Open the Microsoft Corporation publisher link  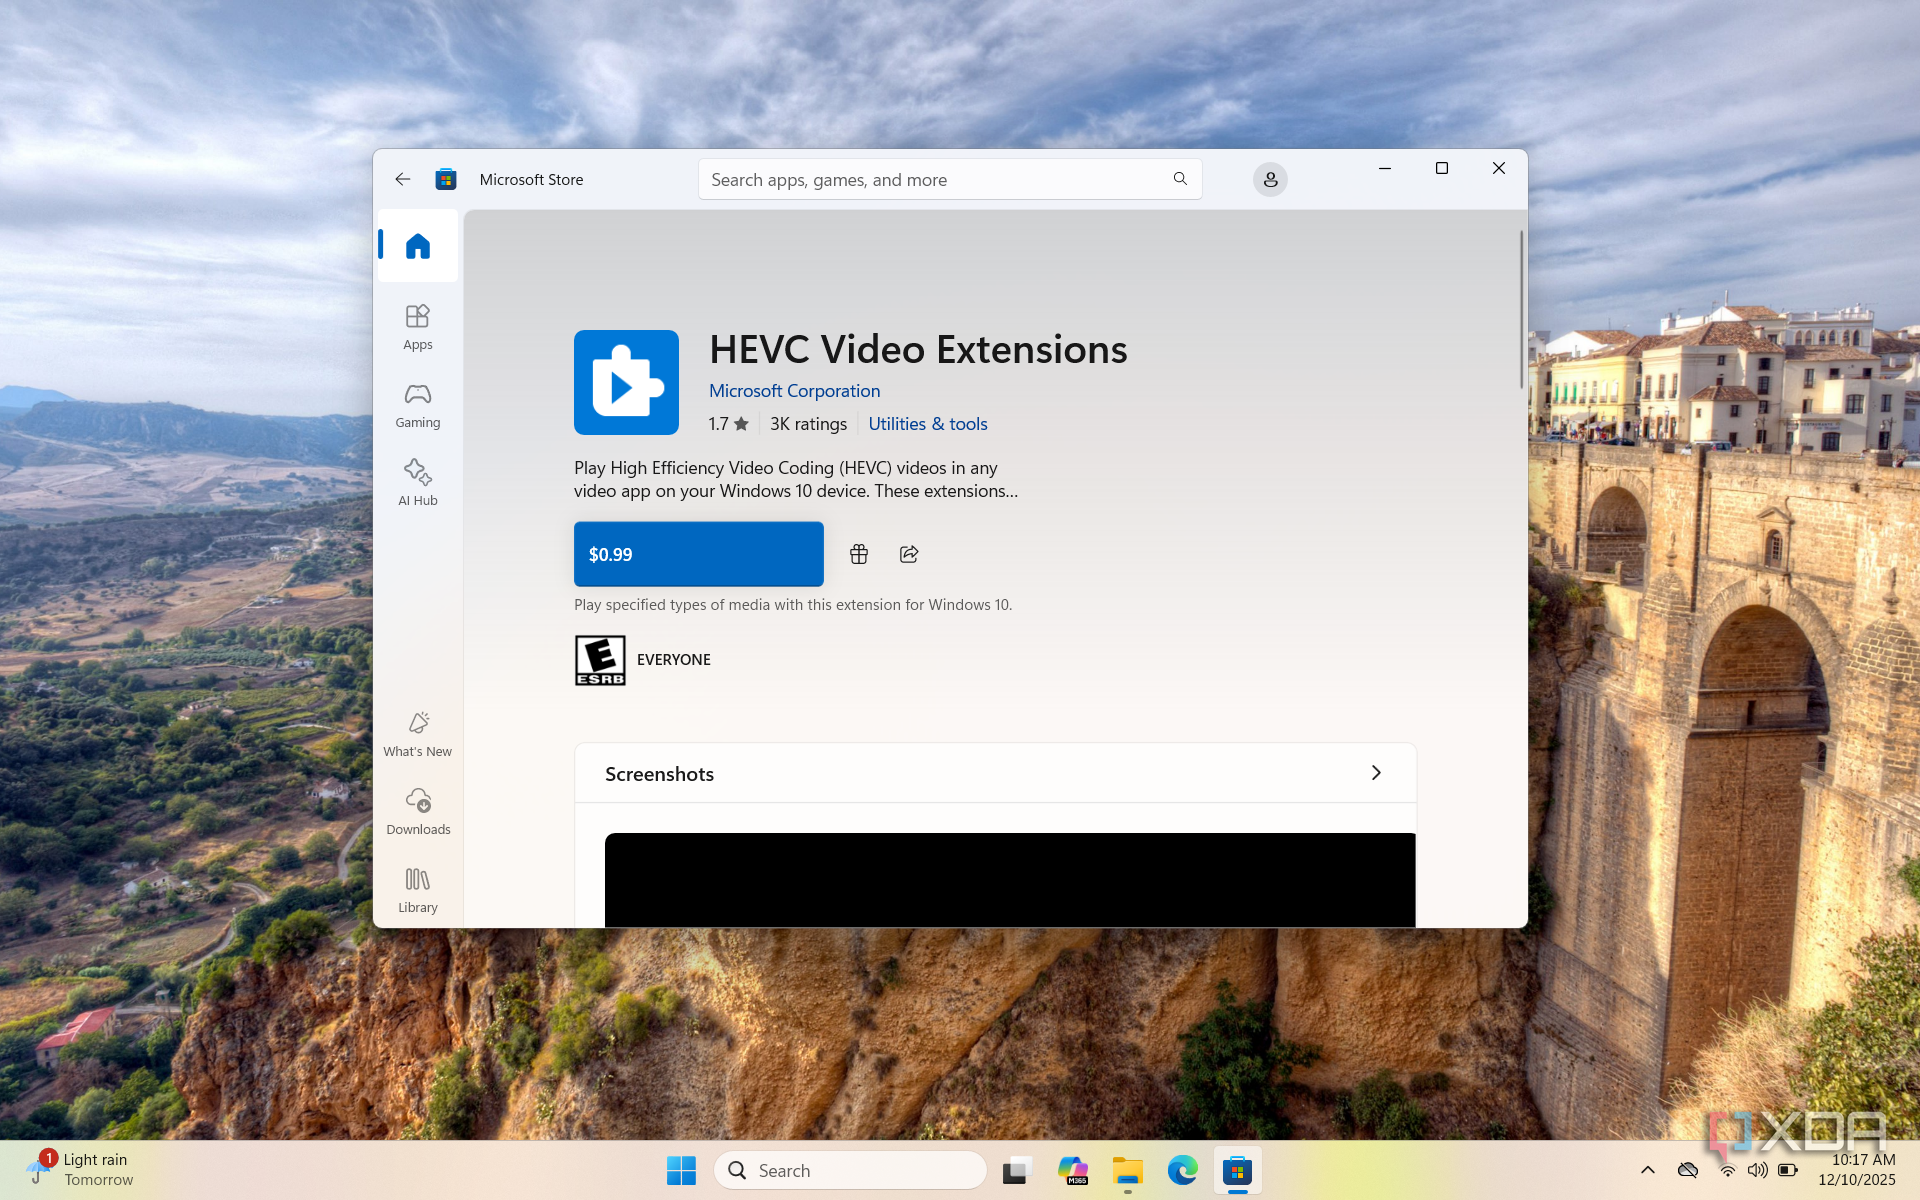coord(795,391)
